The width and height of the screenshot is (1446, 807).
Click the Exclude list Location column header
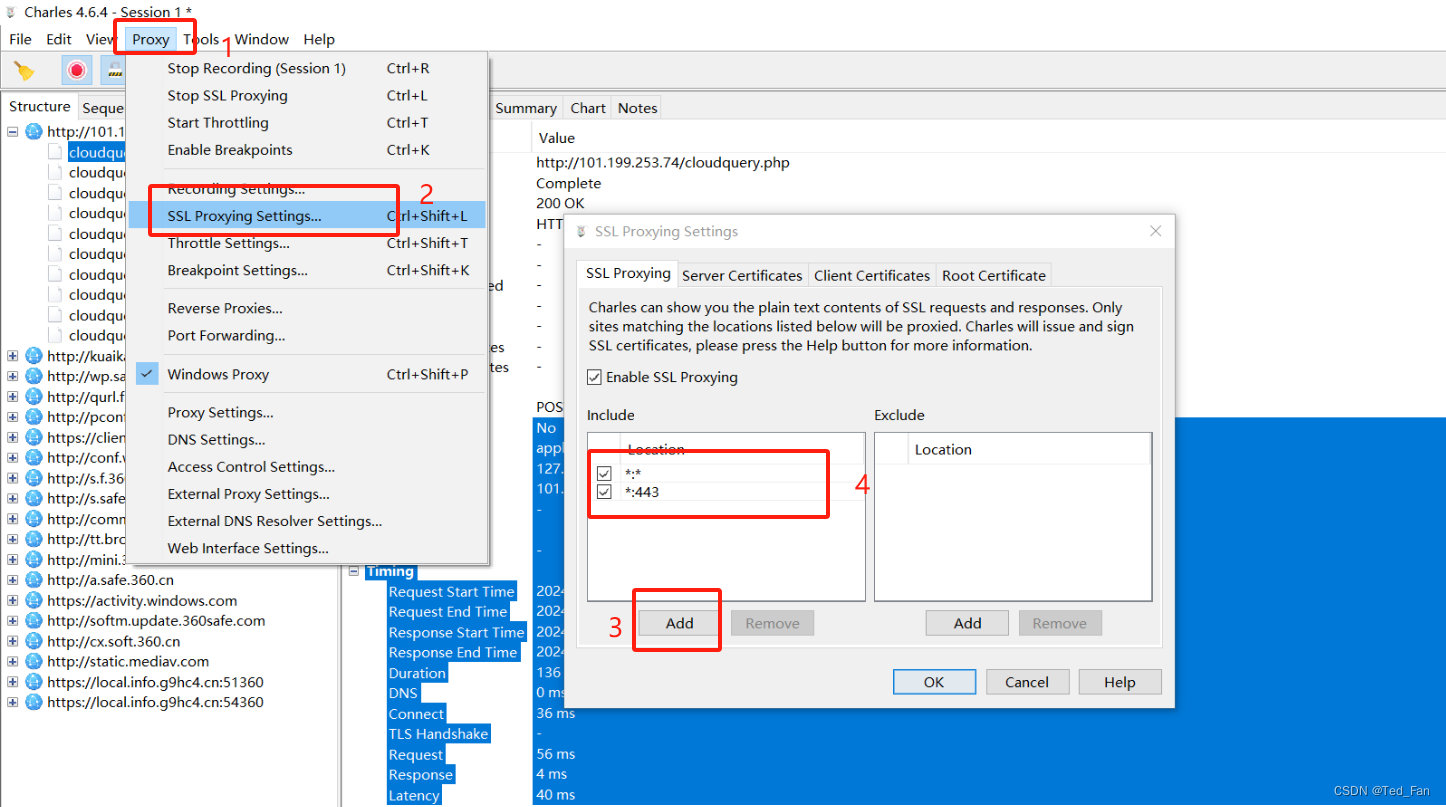click(1031, 449)
